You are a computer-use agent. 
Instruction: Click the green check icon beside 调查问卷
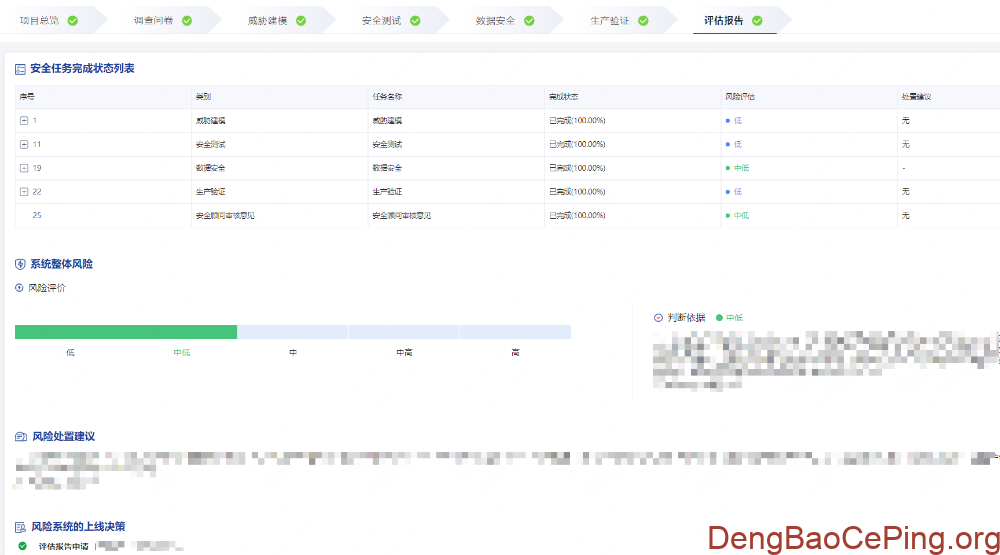point(187,20)
